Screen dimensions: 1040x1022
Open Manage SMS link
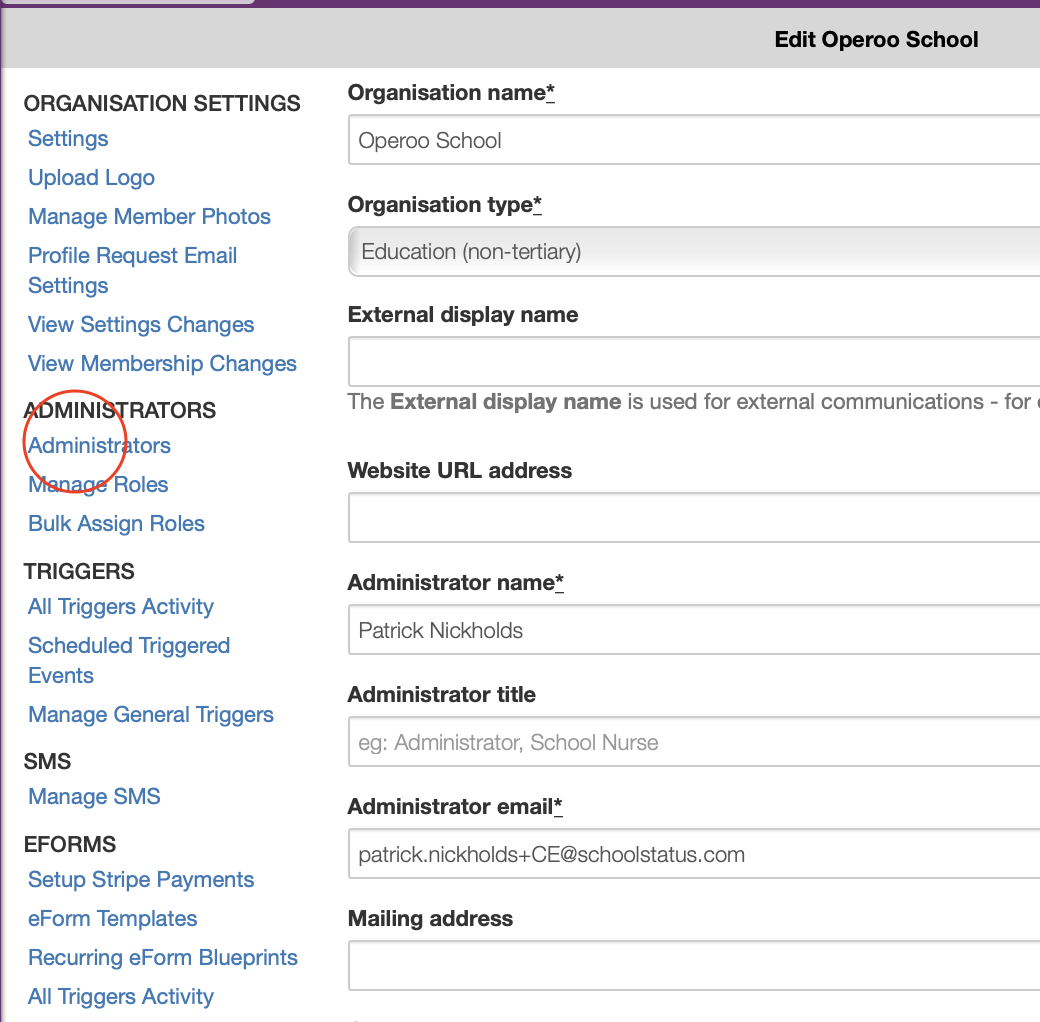pyautogui.click(x=94, y=797)
